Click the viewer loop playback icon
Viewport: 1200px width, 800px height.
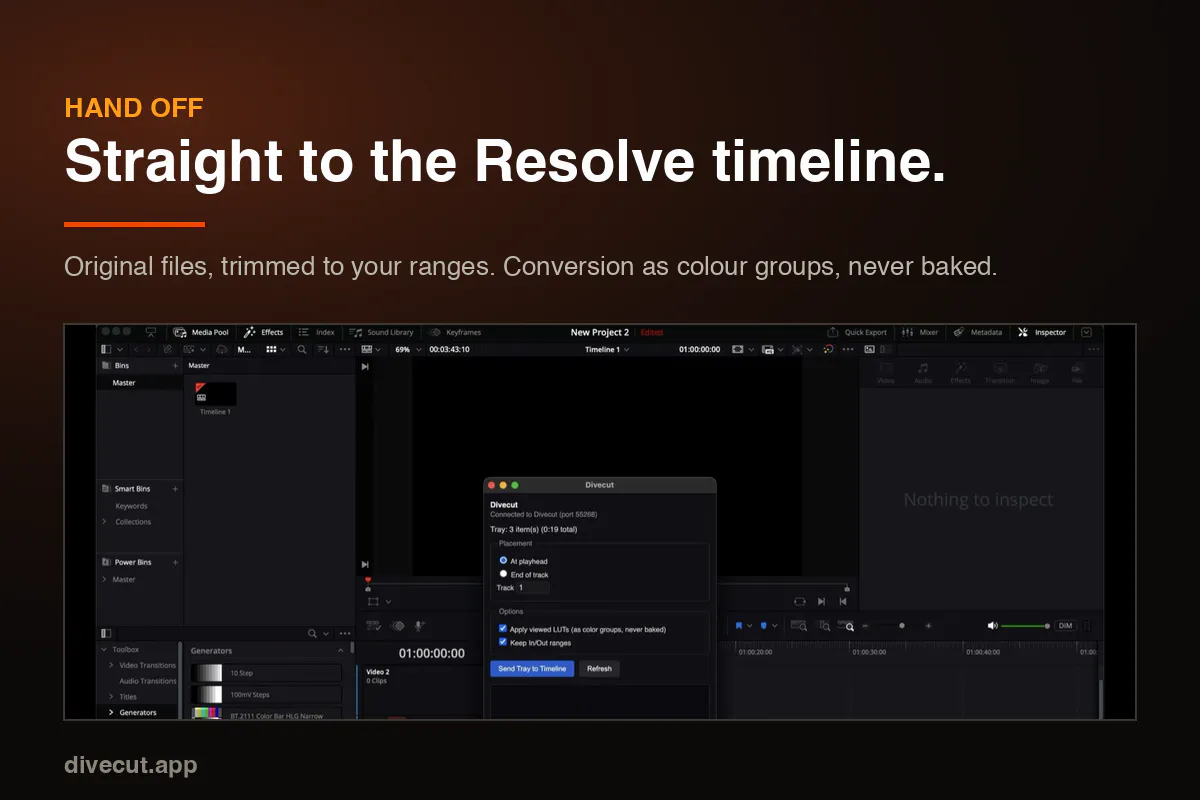[799, 602]
